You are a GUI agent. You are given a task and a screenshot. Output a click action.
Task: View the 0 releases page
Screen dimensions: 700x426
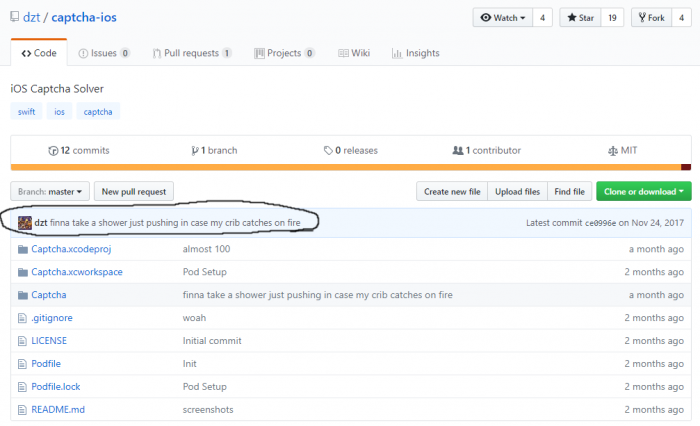351,150
